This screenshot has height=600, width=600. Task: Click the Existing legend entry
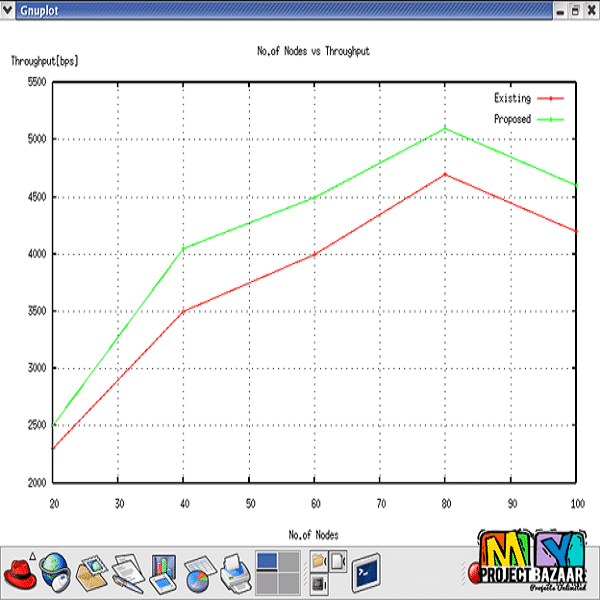tap(512, 98)
